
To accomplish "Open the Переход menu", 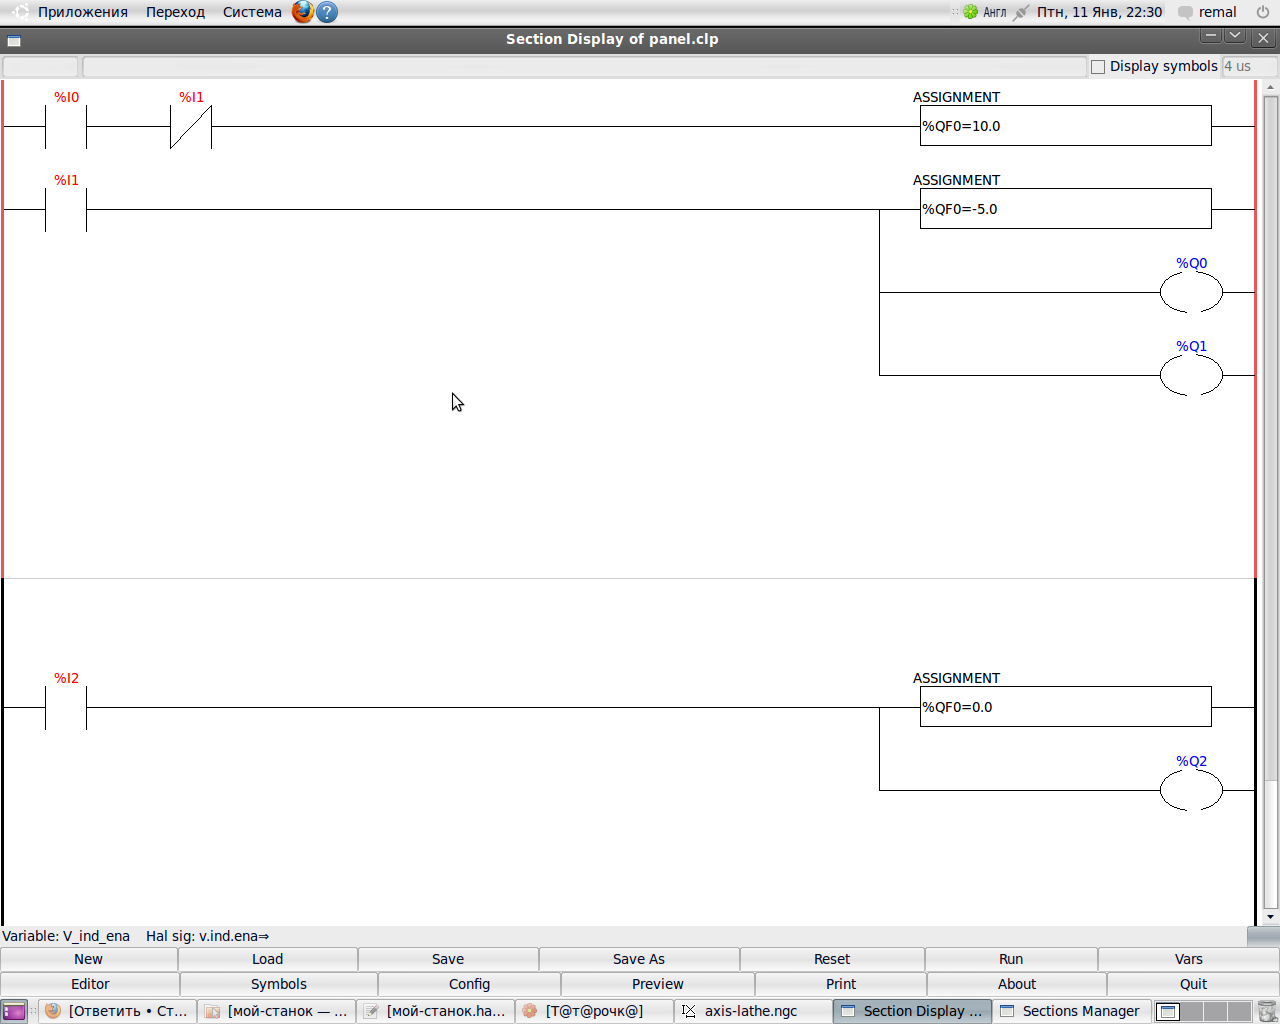I will pyautogui.click(x=175, y=12).
